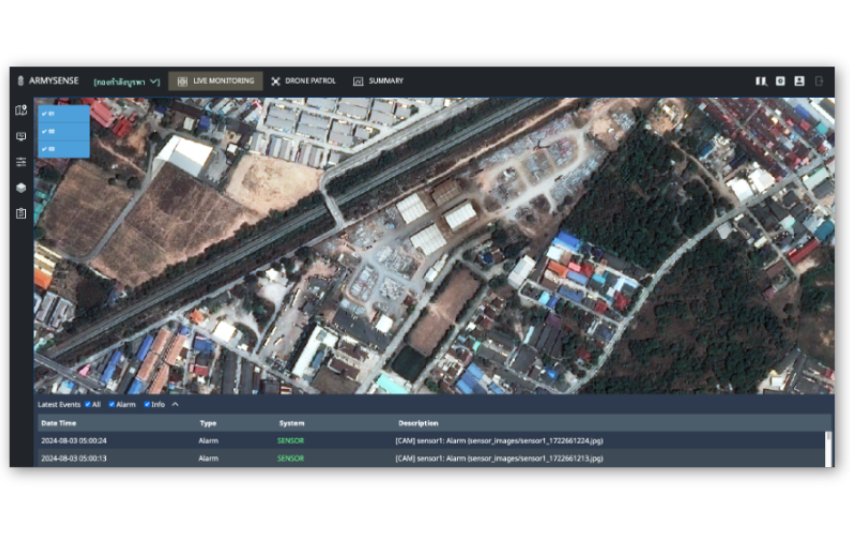Image resolution: width=850 pixels, height=540 pixels.
Task: Open the clipboard report icon in sidebar
Action: 21,214
